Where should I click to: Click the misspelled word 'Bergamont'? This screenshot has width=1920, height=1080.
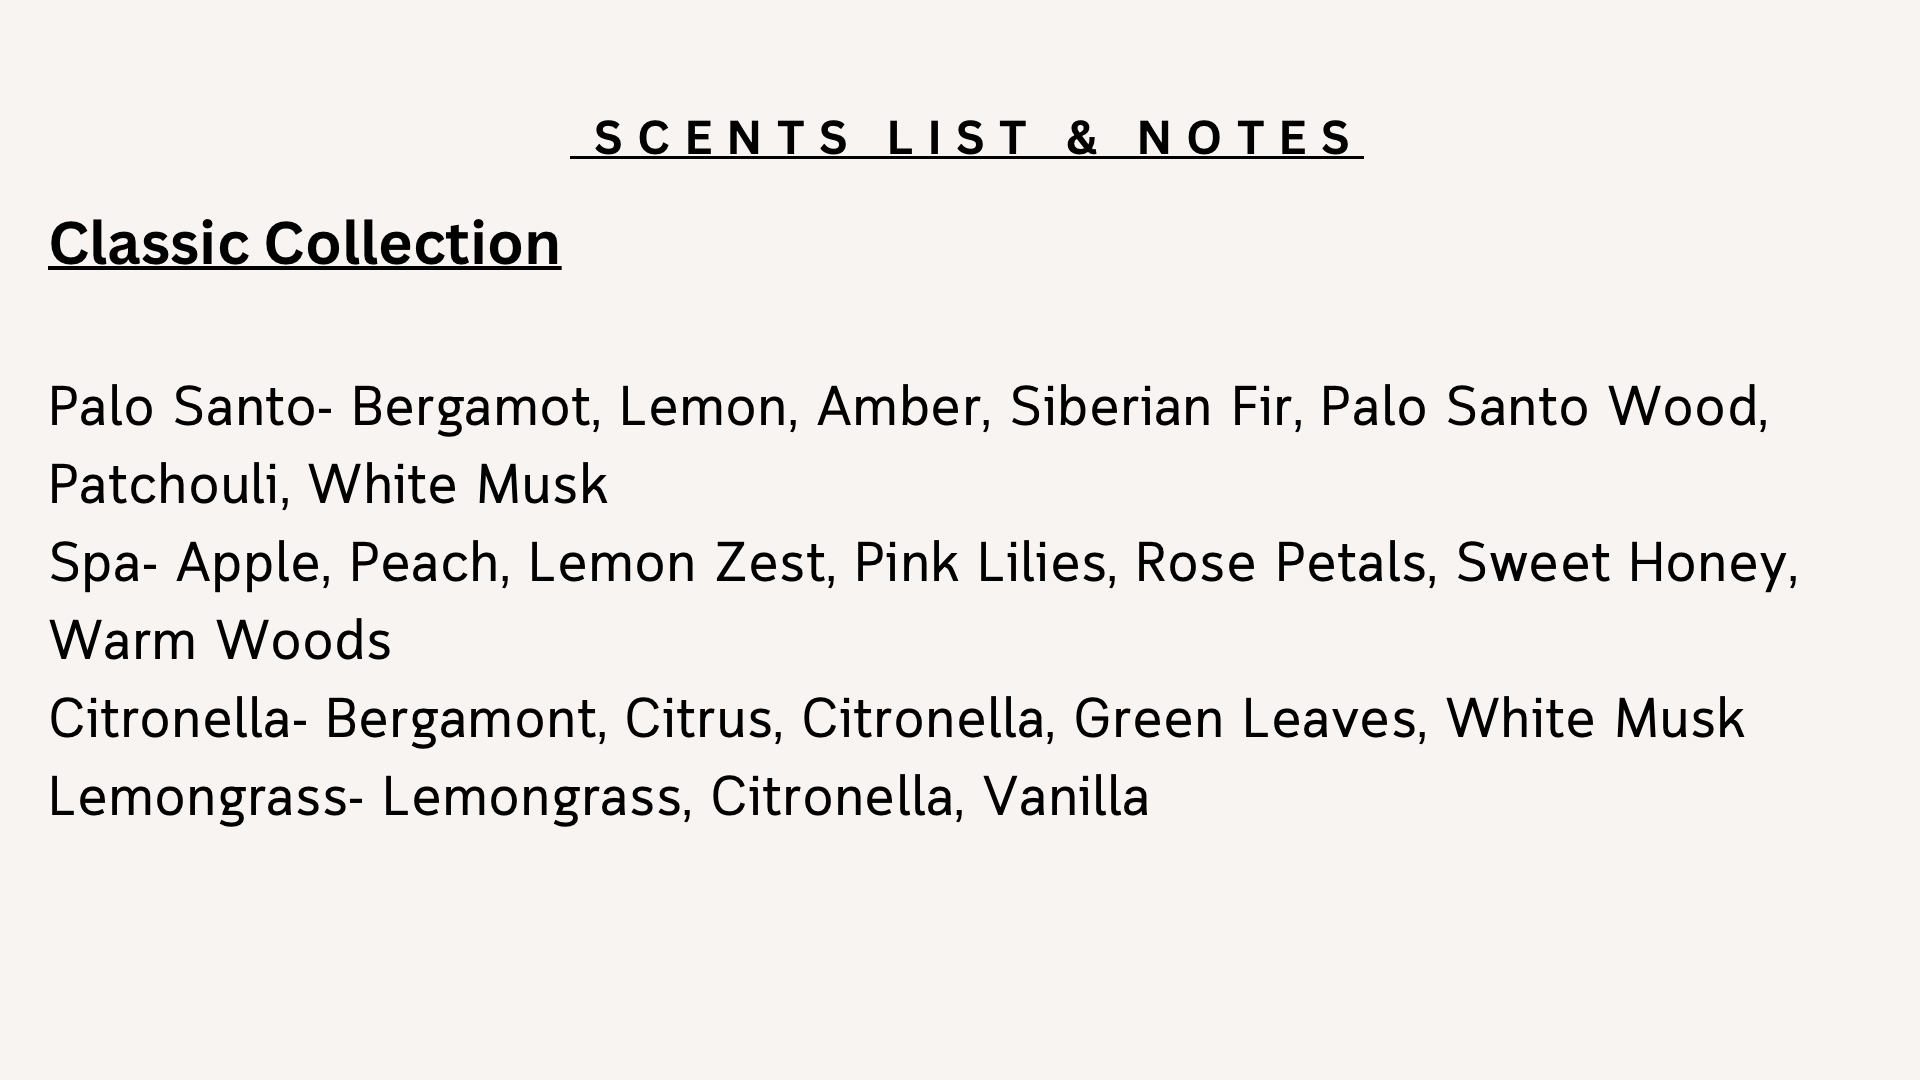point(460,719)
